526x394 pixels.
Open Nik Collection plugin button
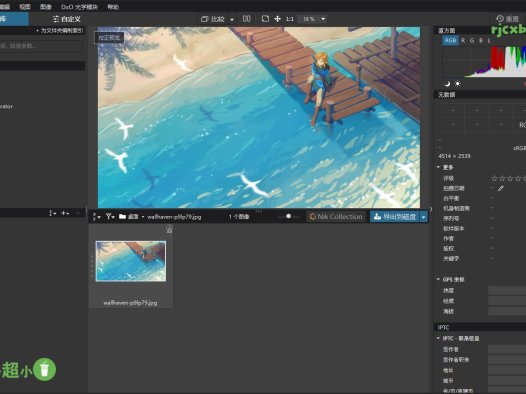(336, 217)
